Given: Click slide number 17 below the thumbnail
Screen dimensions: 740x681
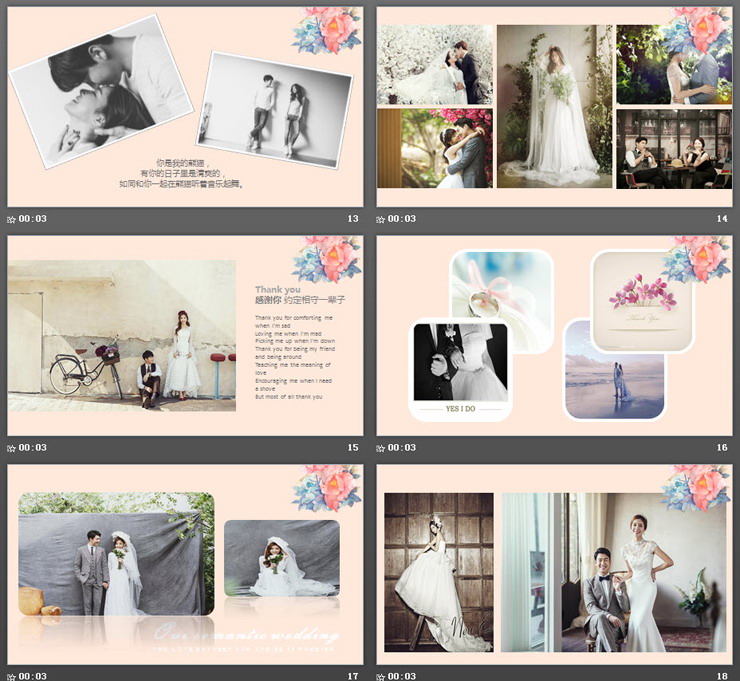Looking at the screenshot, I should (352, 676).
